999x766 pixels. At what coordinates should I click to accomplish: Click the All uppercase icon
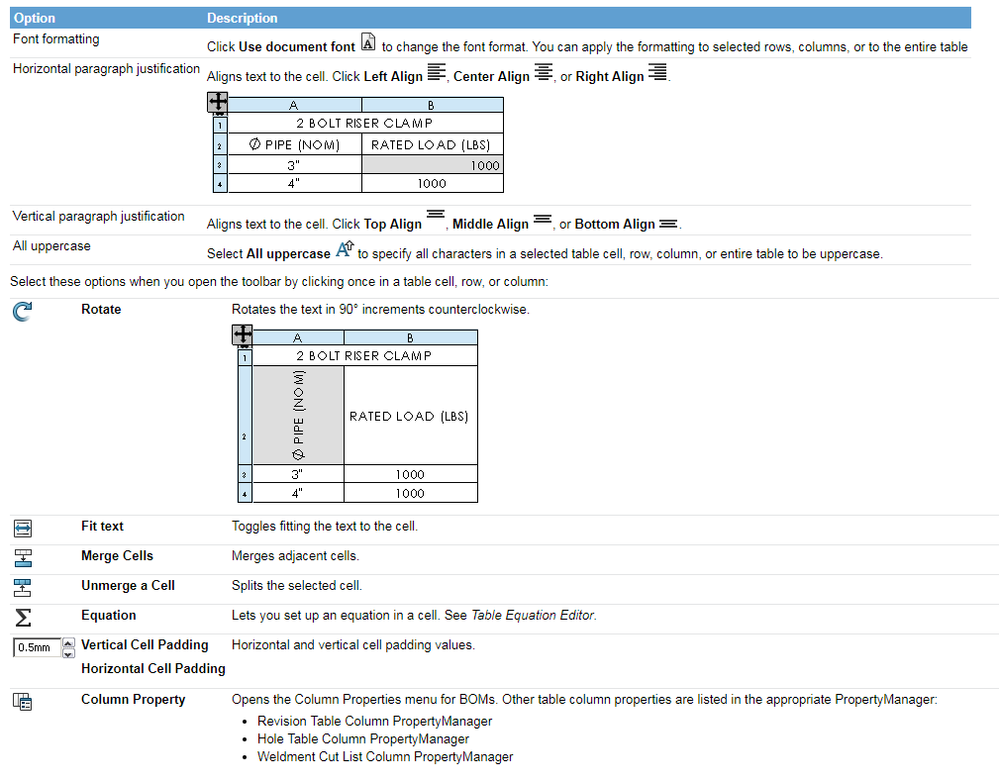coord(344,249)
